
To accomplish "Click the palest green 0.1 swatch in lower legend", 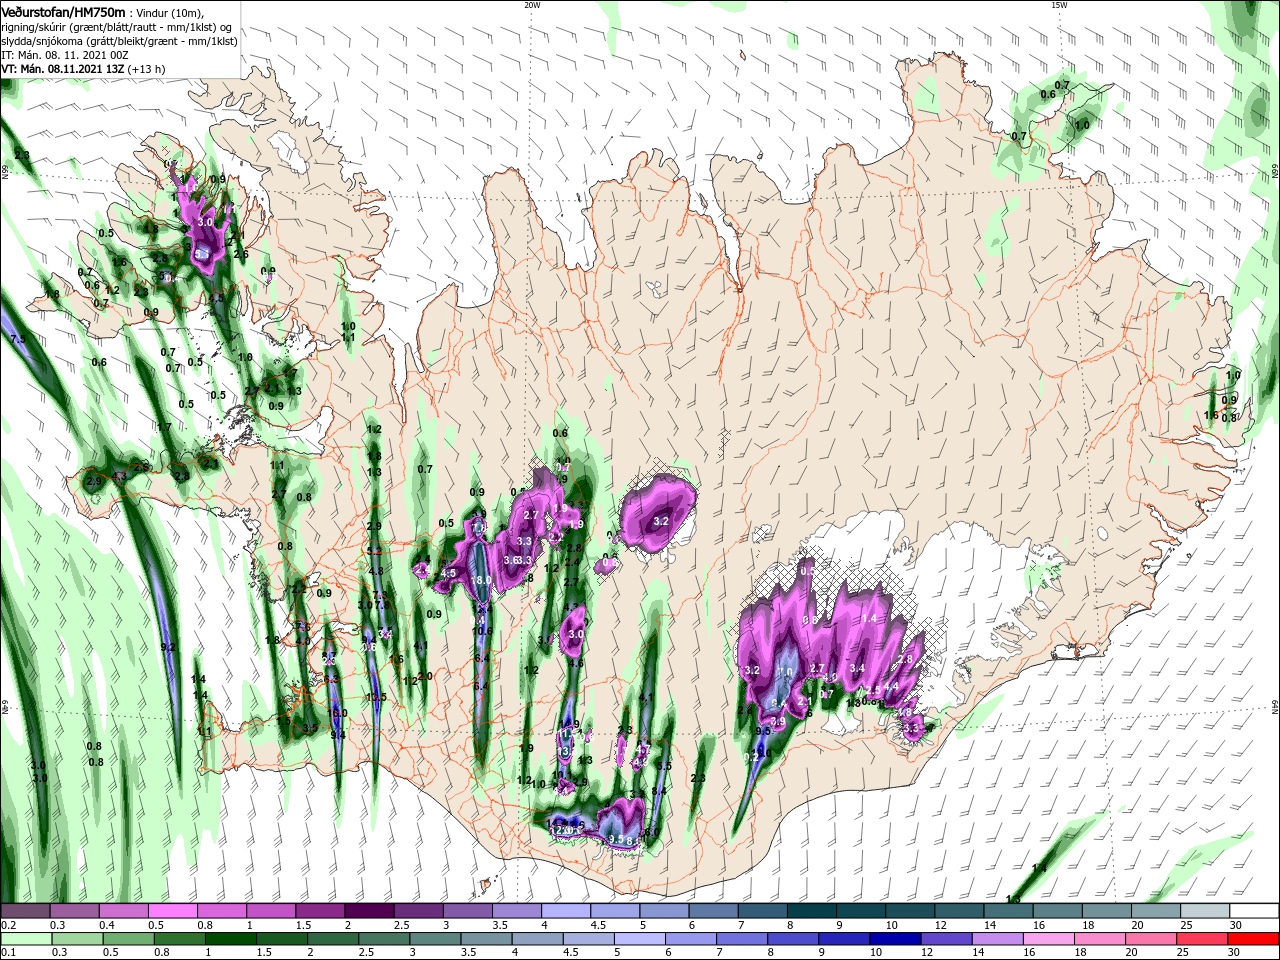I will [26, 938].
